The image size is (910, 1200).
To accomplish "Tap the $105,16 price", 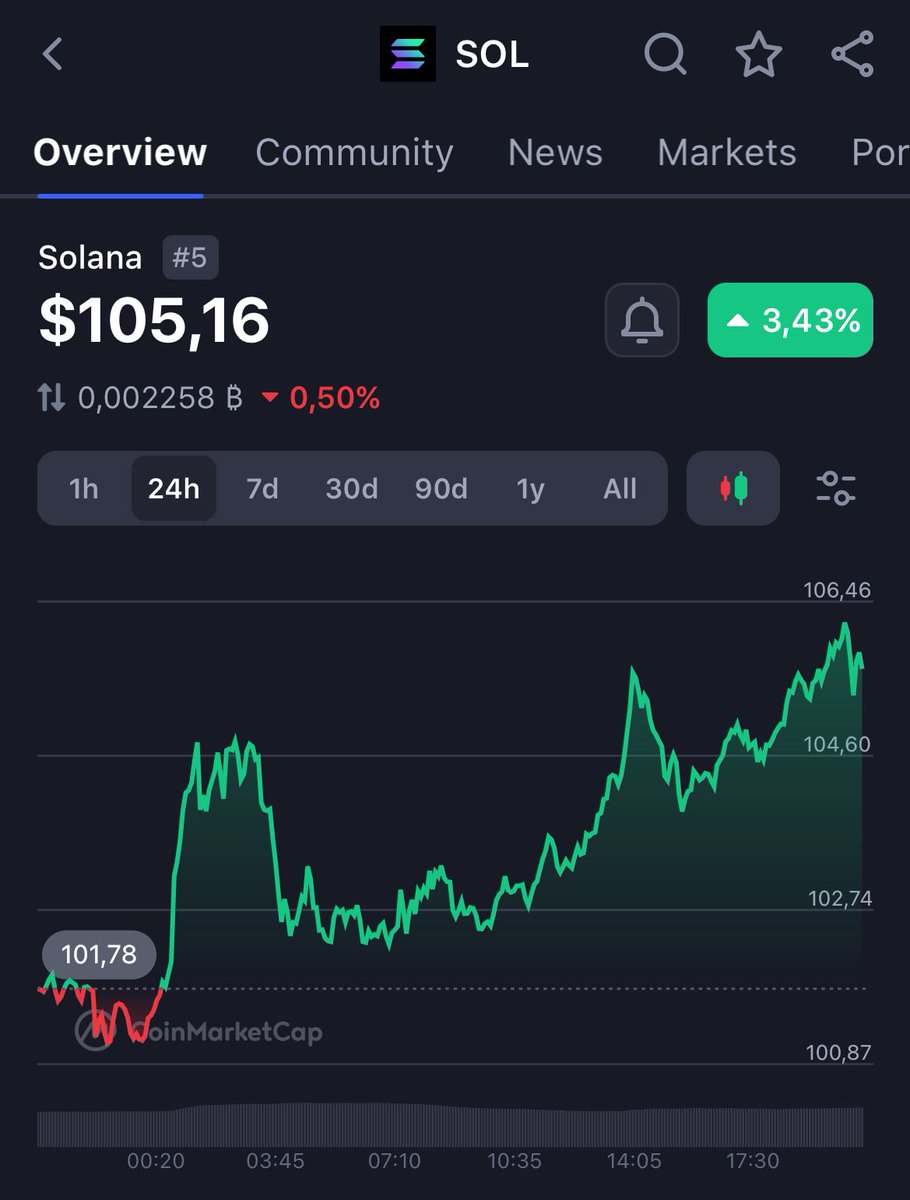I will point(154,321).
